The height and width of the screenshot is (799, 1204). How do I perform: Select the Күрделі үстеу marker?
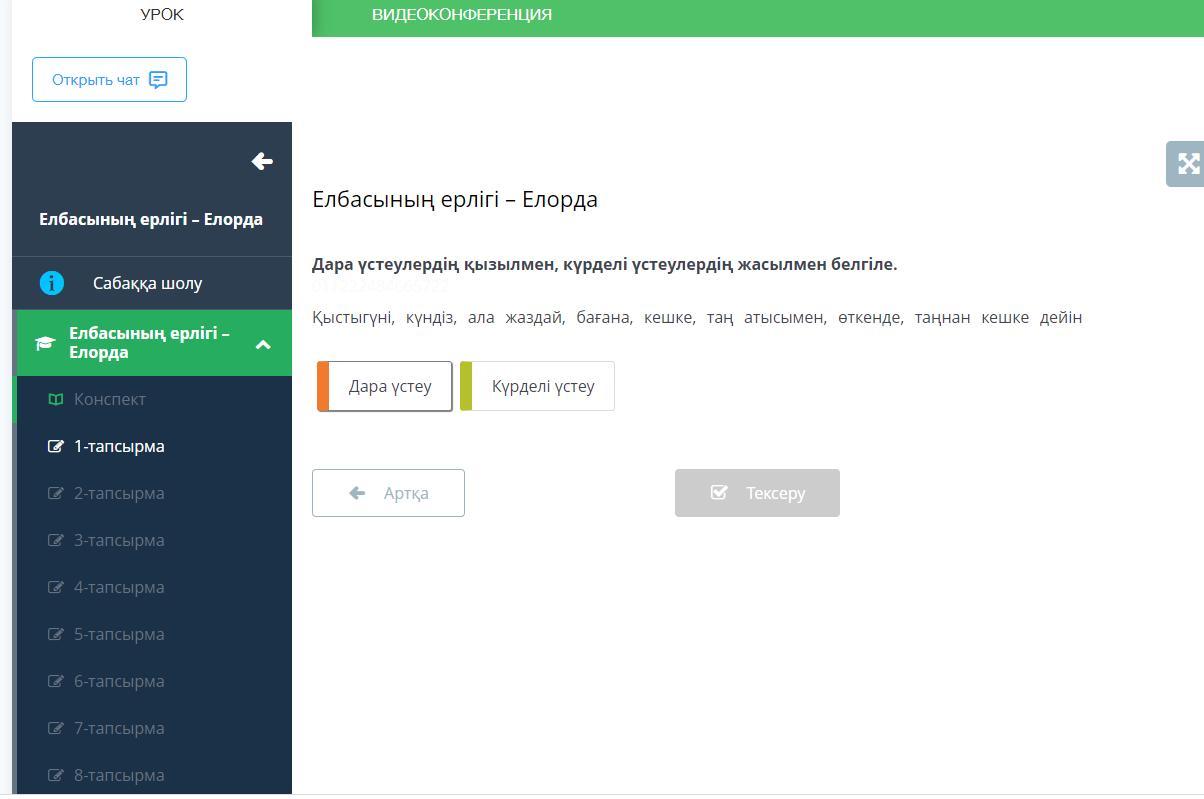point(537,386)
